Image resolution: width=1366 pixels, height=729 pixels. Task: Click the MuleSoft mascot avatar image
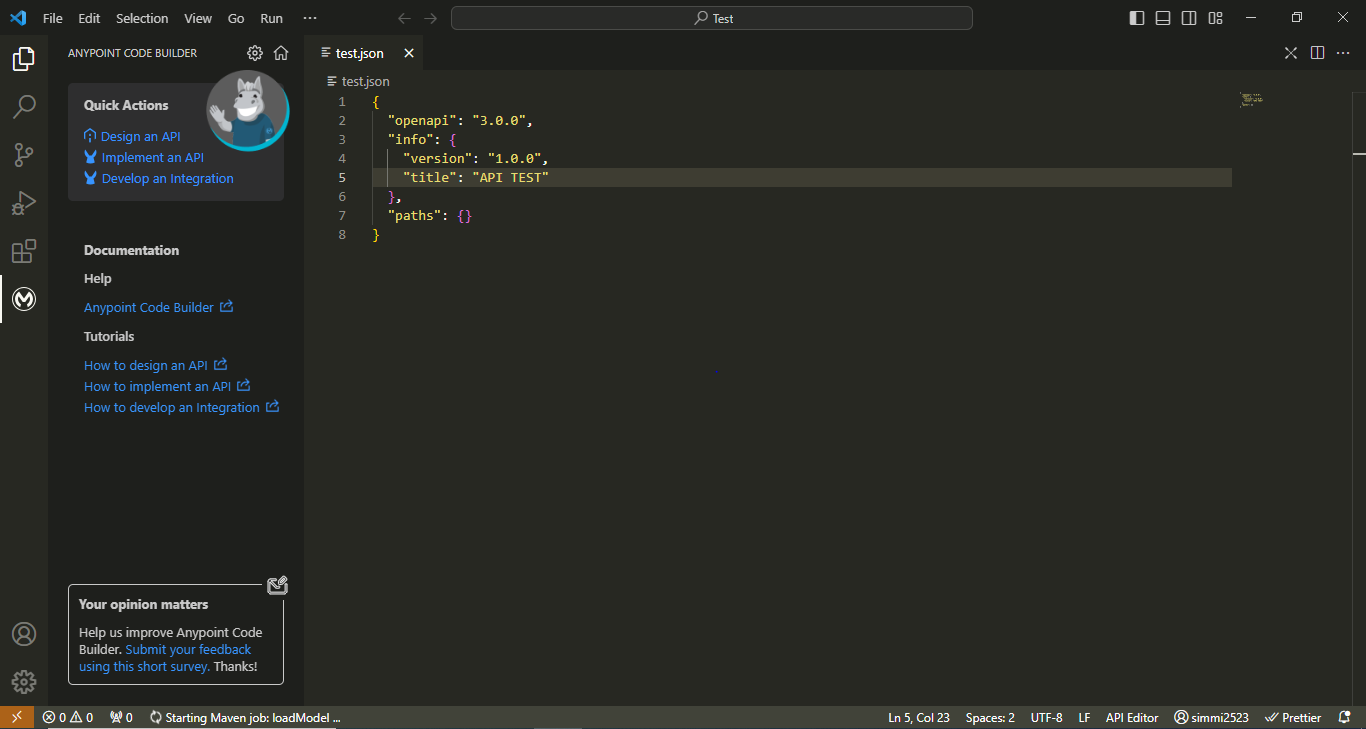[x=247, y=110]
